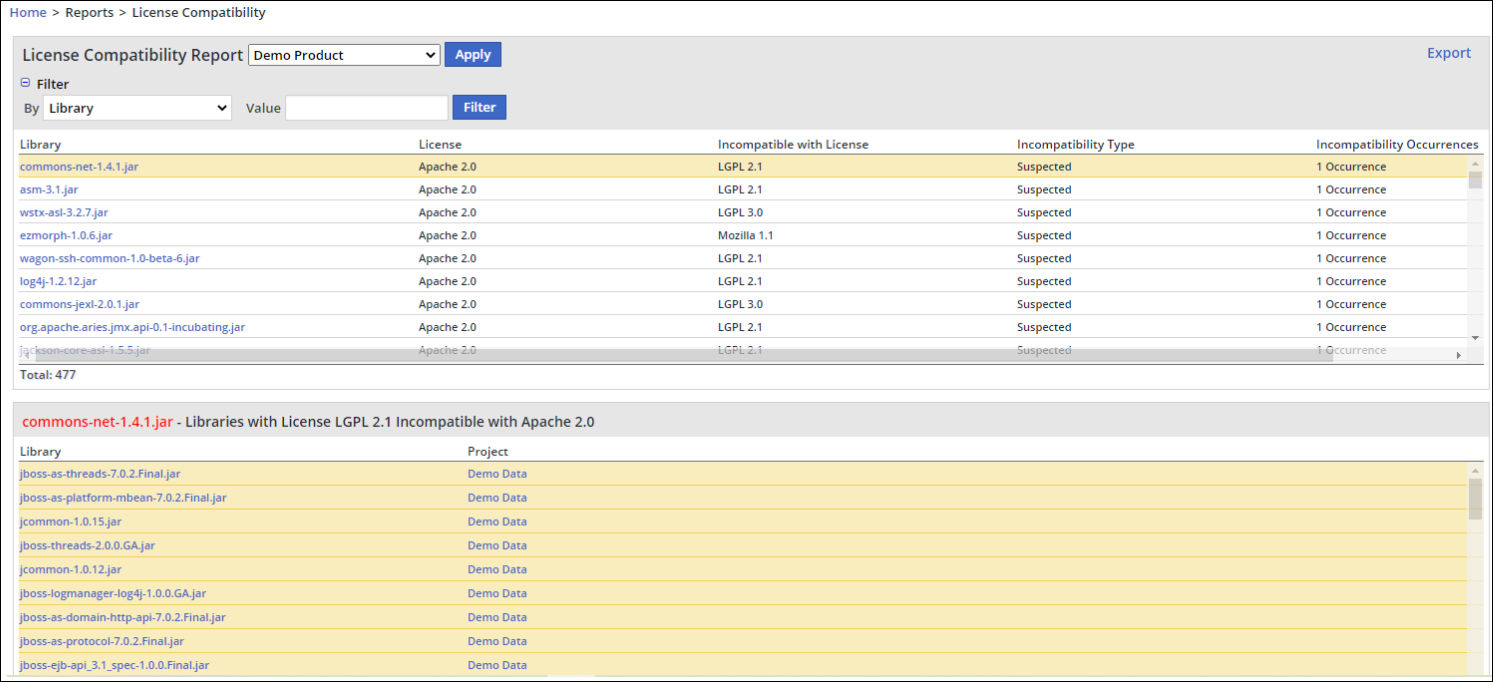
Task: Click scroll up arrow in lower table
Action: click(1475, 471)
